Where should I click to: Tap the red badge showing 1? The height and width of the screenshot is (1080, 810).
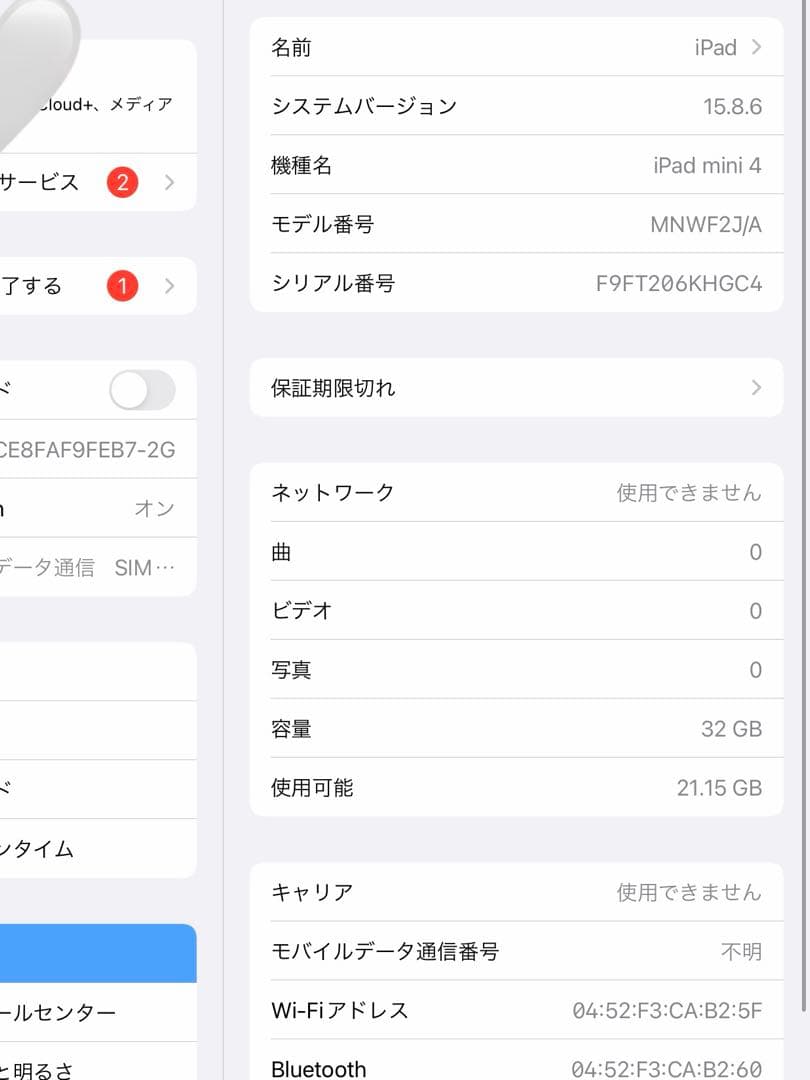(122, 286)
